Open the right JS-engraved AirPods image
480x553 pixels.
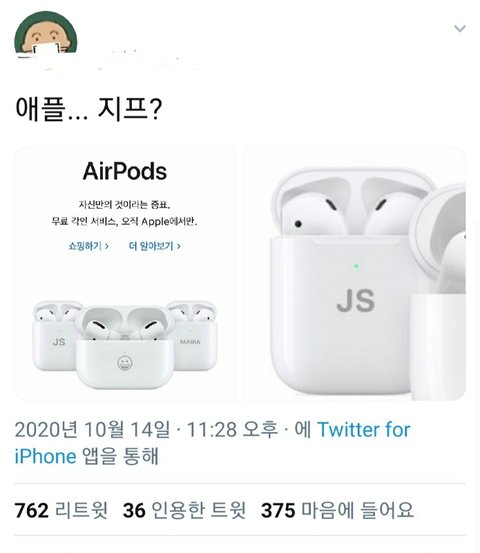pyautogui.click(x=354, y=273)
